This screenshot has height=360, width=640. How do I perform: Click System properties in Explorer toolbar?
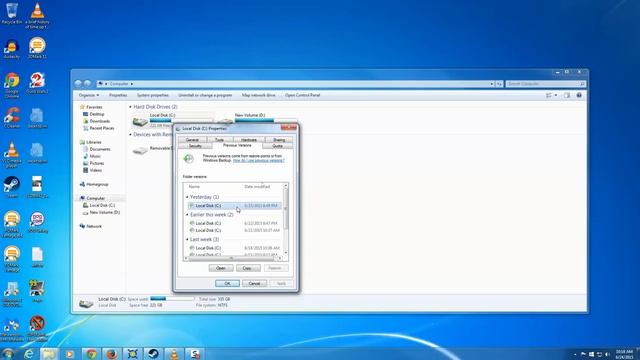[x=153, y=95]
